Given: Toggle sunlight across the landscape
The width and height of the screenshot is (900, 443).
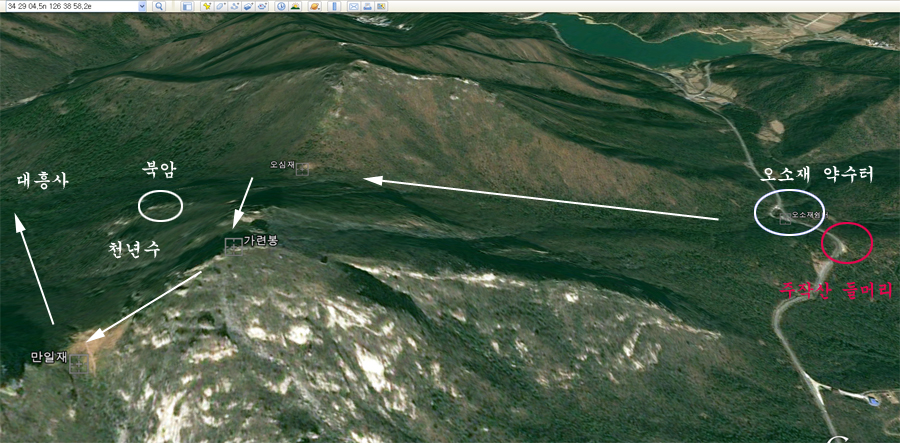Looking at the screenshot, I should coord(296,6).
